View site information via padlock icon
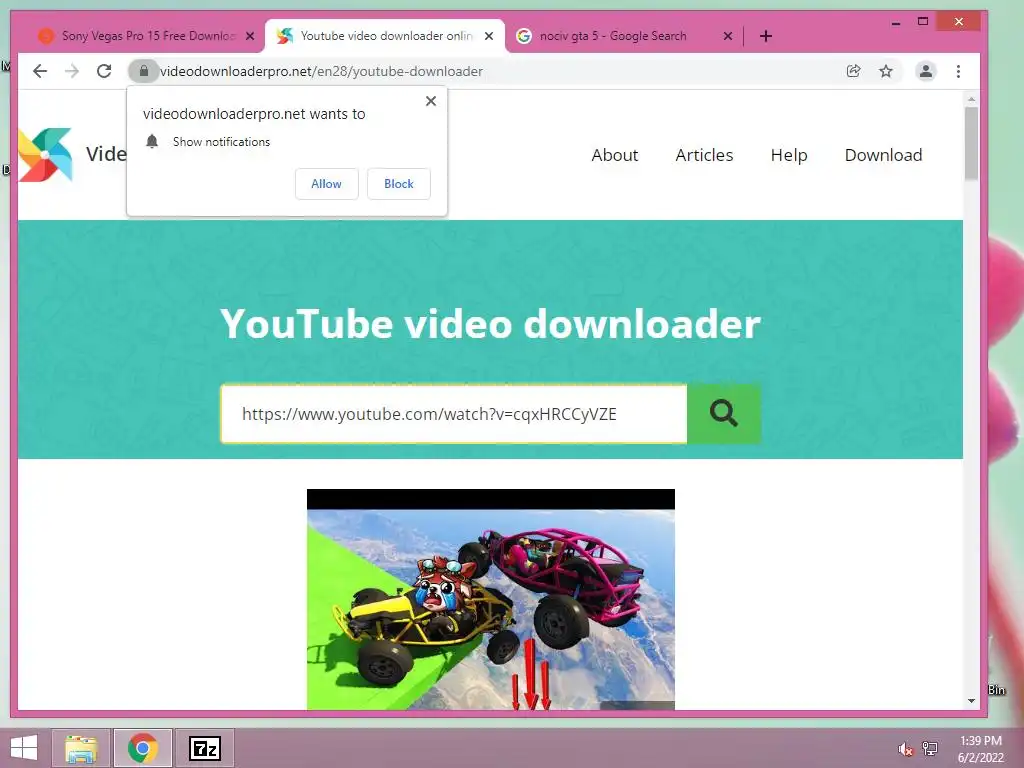The height and width of the screenshot is (768, 1024). (144, 71)
